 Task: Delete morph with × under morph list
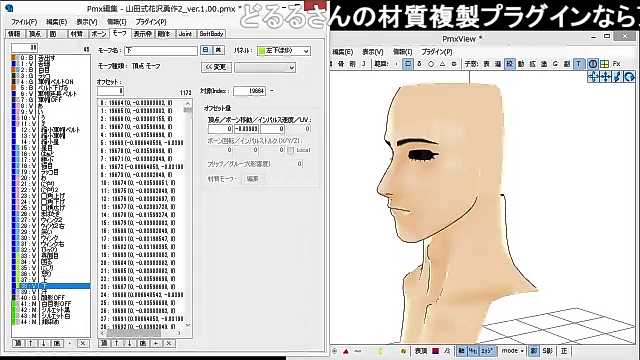click(x=82, y=343)
